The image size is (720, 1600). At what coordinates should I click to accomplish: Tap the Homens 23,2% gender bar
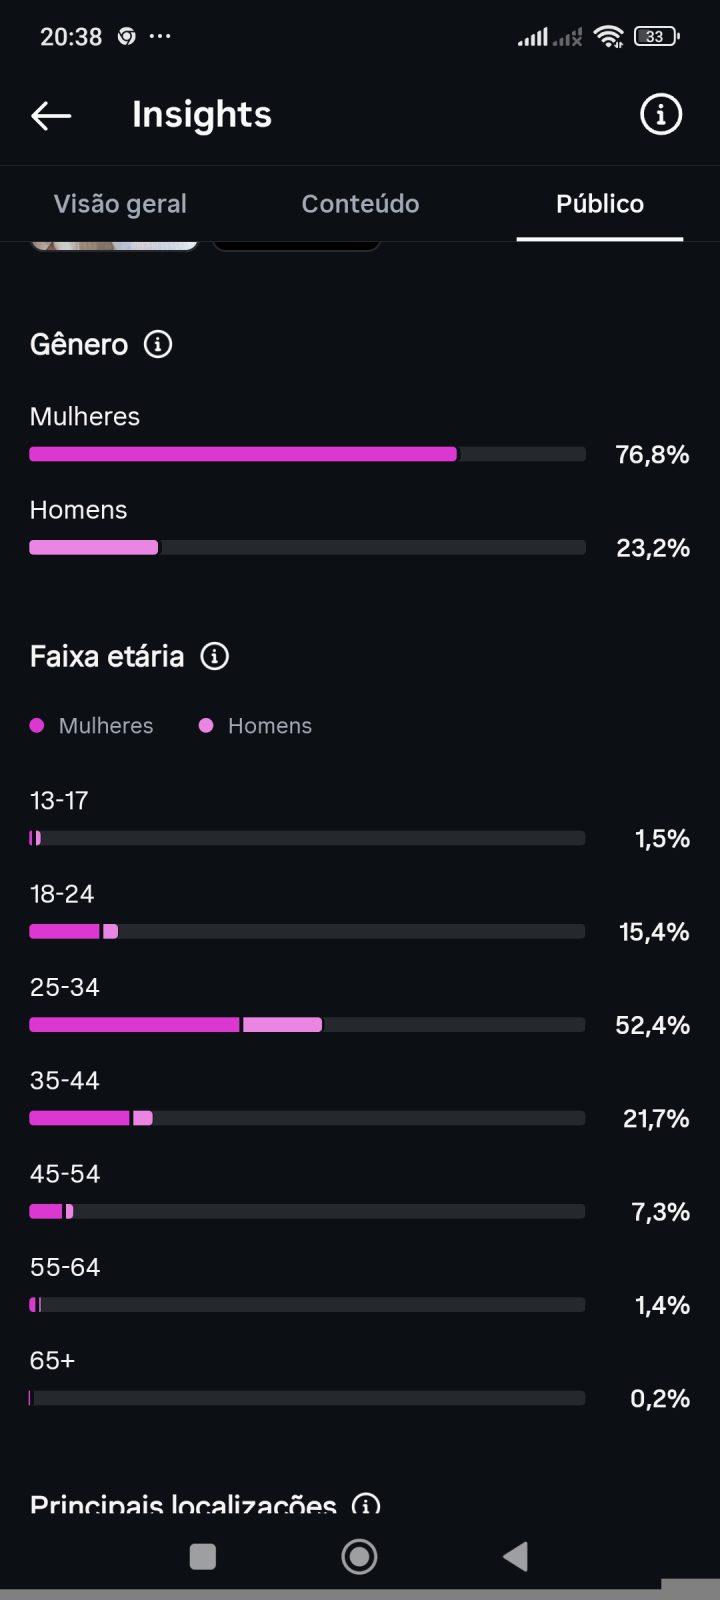click(308, 547)
